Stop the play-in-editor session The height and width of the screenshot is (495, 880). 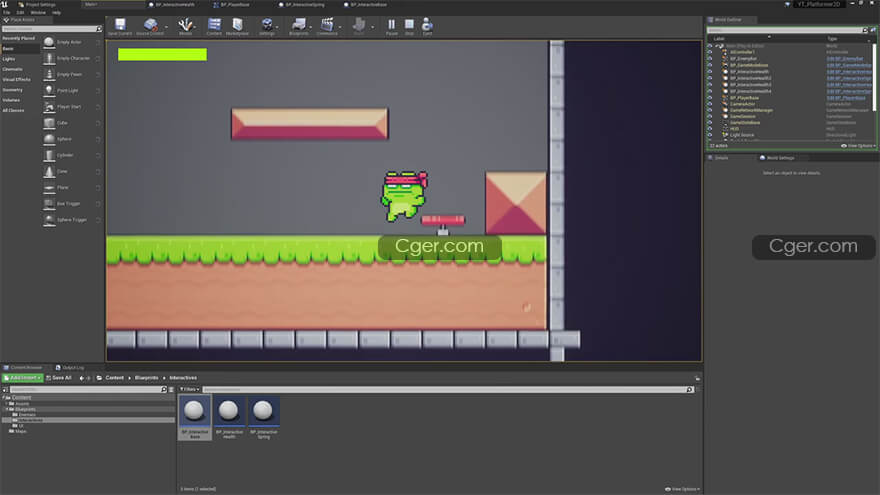click(409, 25)
